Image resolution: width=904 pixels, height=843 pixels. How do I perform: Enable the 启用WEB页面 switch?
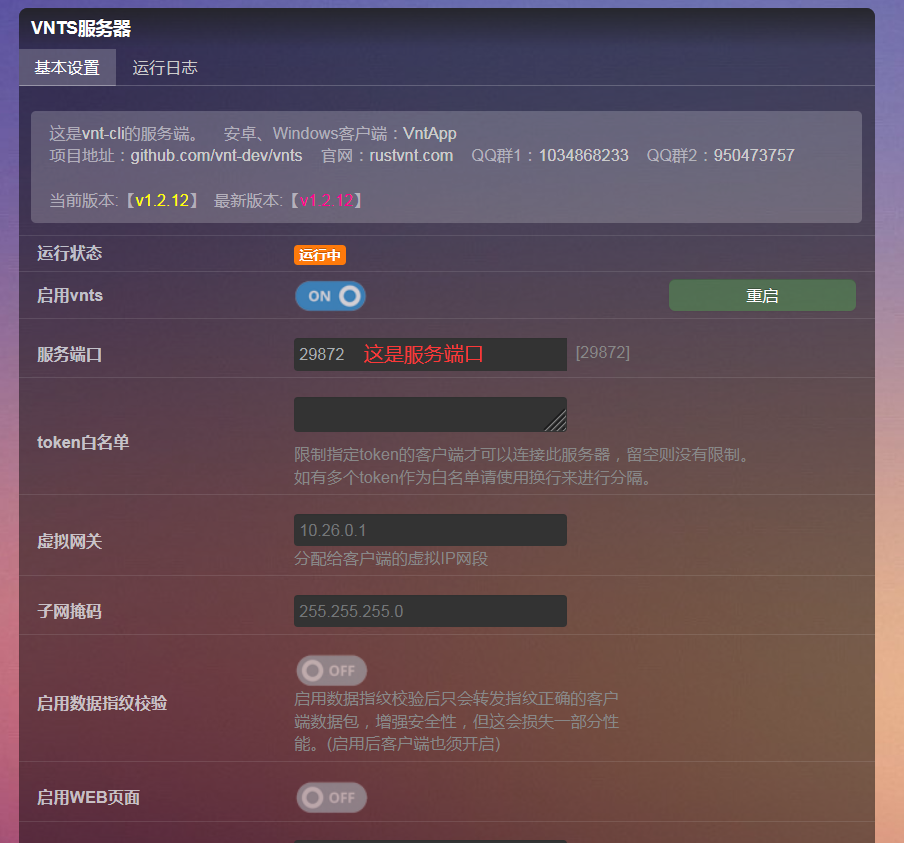[x=332, y=797]
